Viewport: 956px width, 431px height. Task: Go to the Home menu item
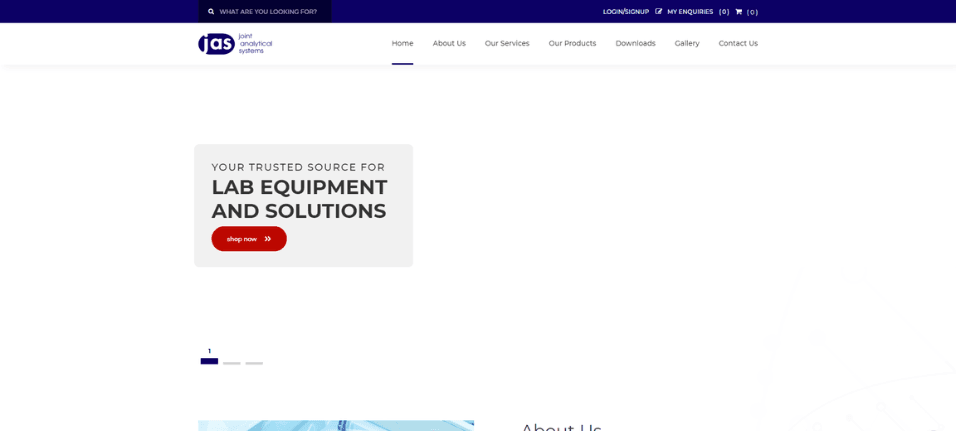402,43
